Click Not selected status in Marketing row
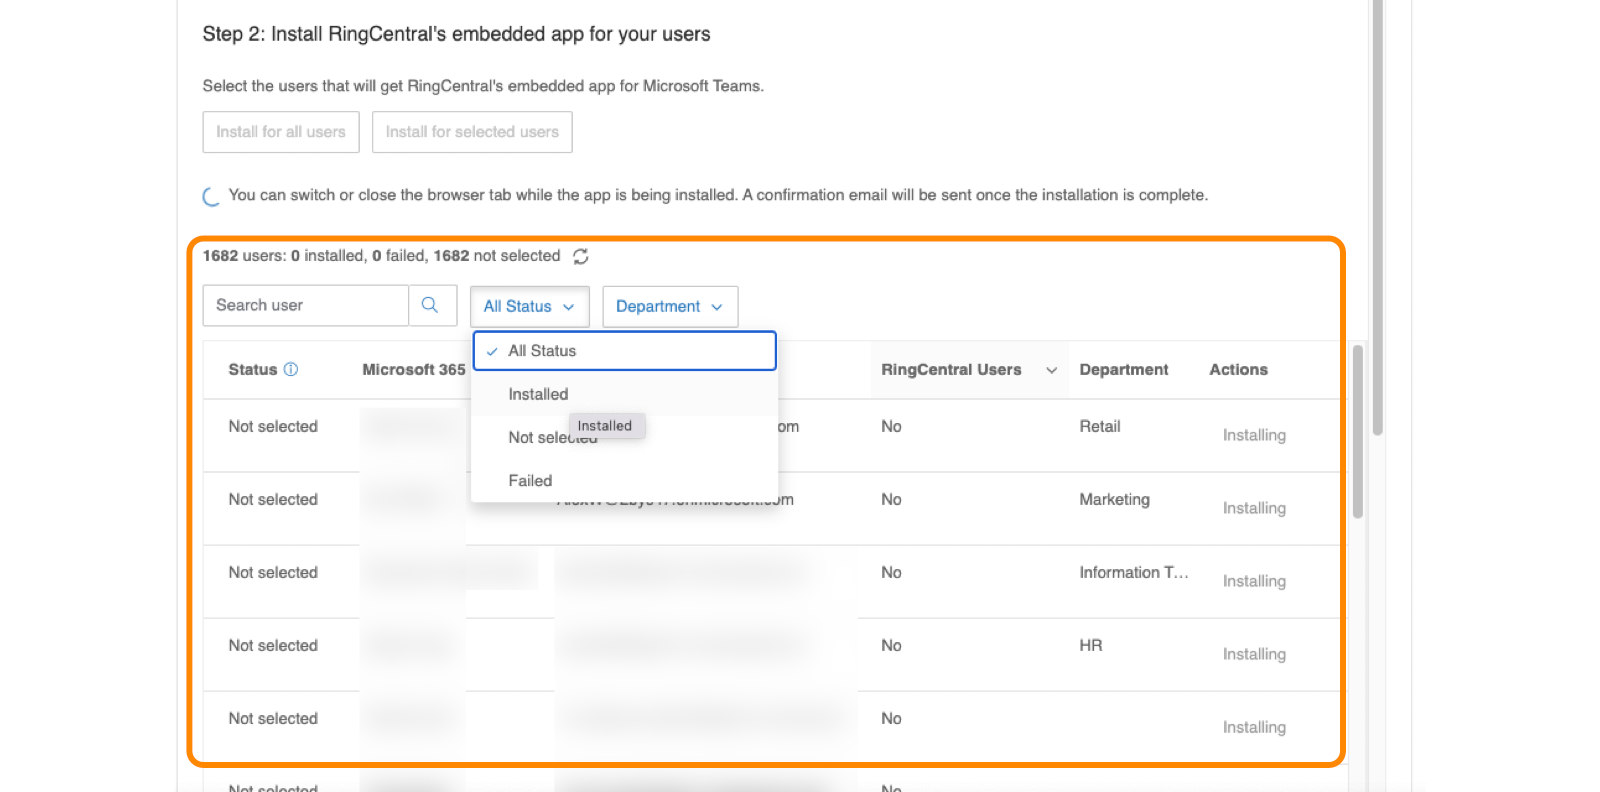 [x=273, y=499]
